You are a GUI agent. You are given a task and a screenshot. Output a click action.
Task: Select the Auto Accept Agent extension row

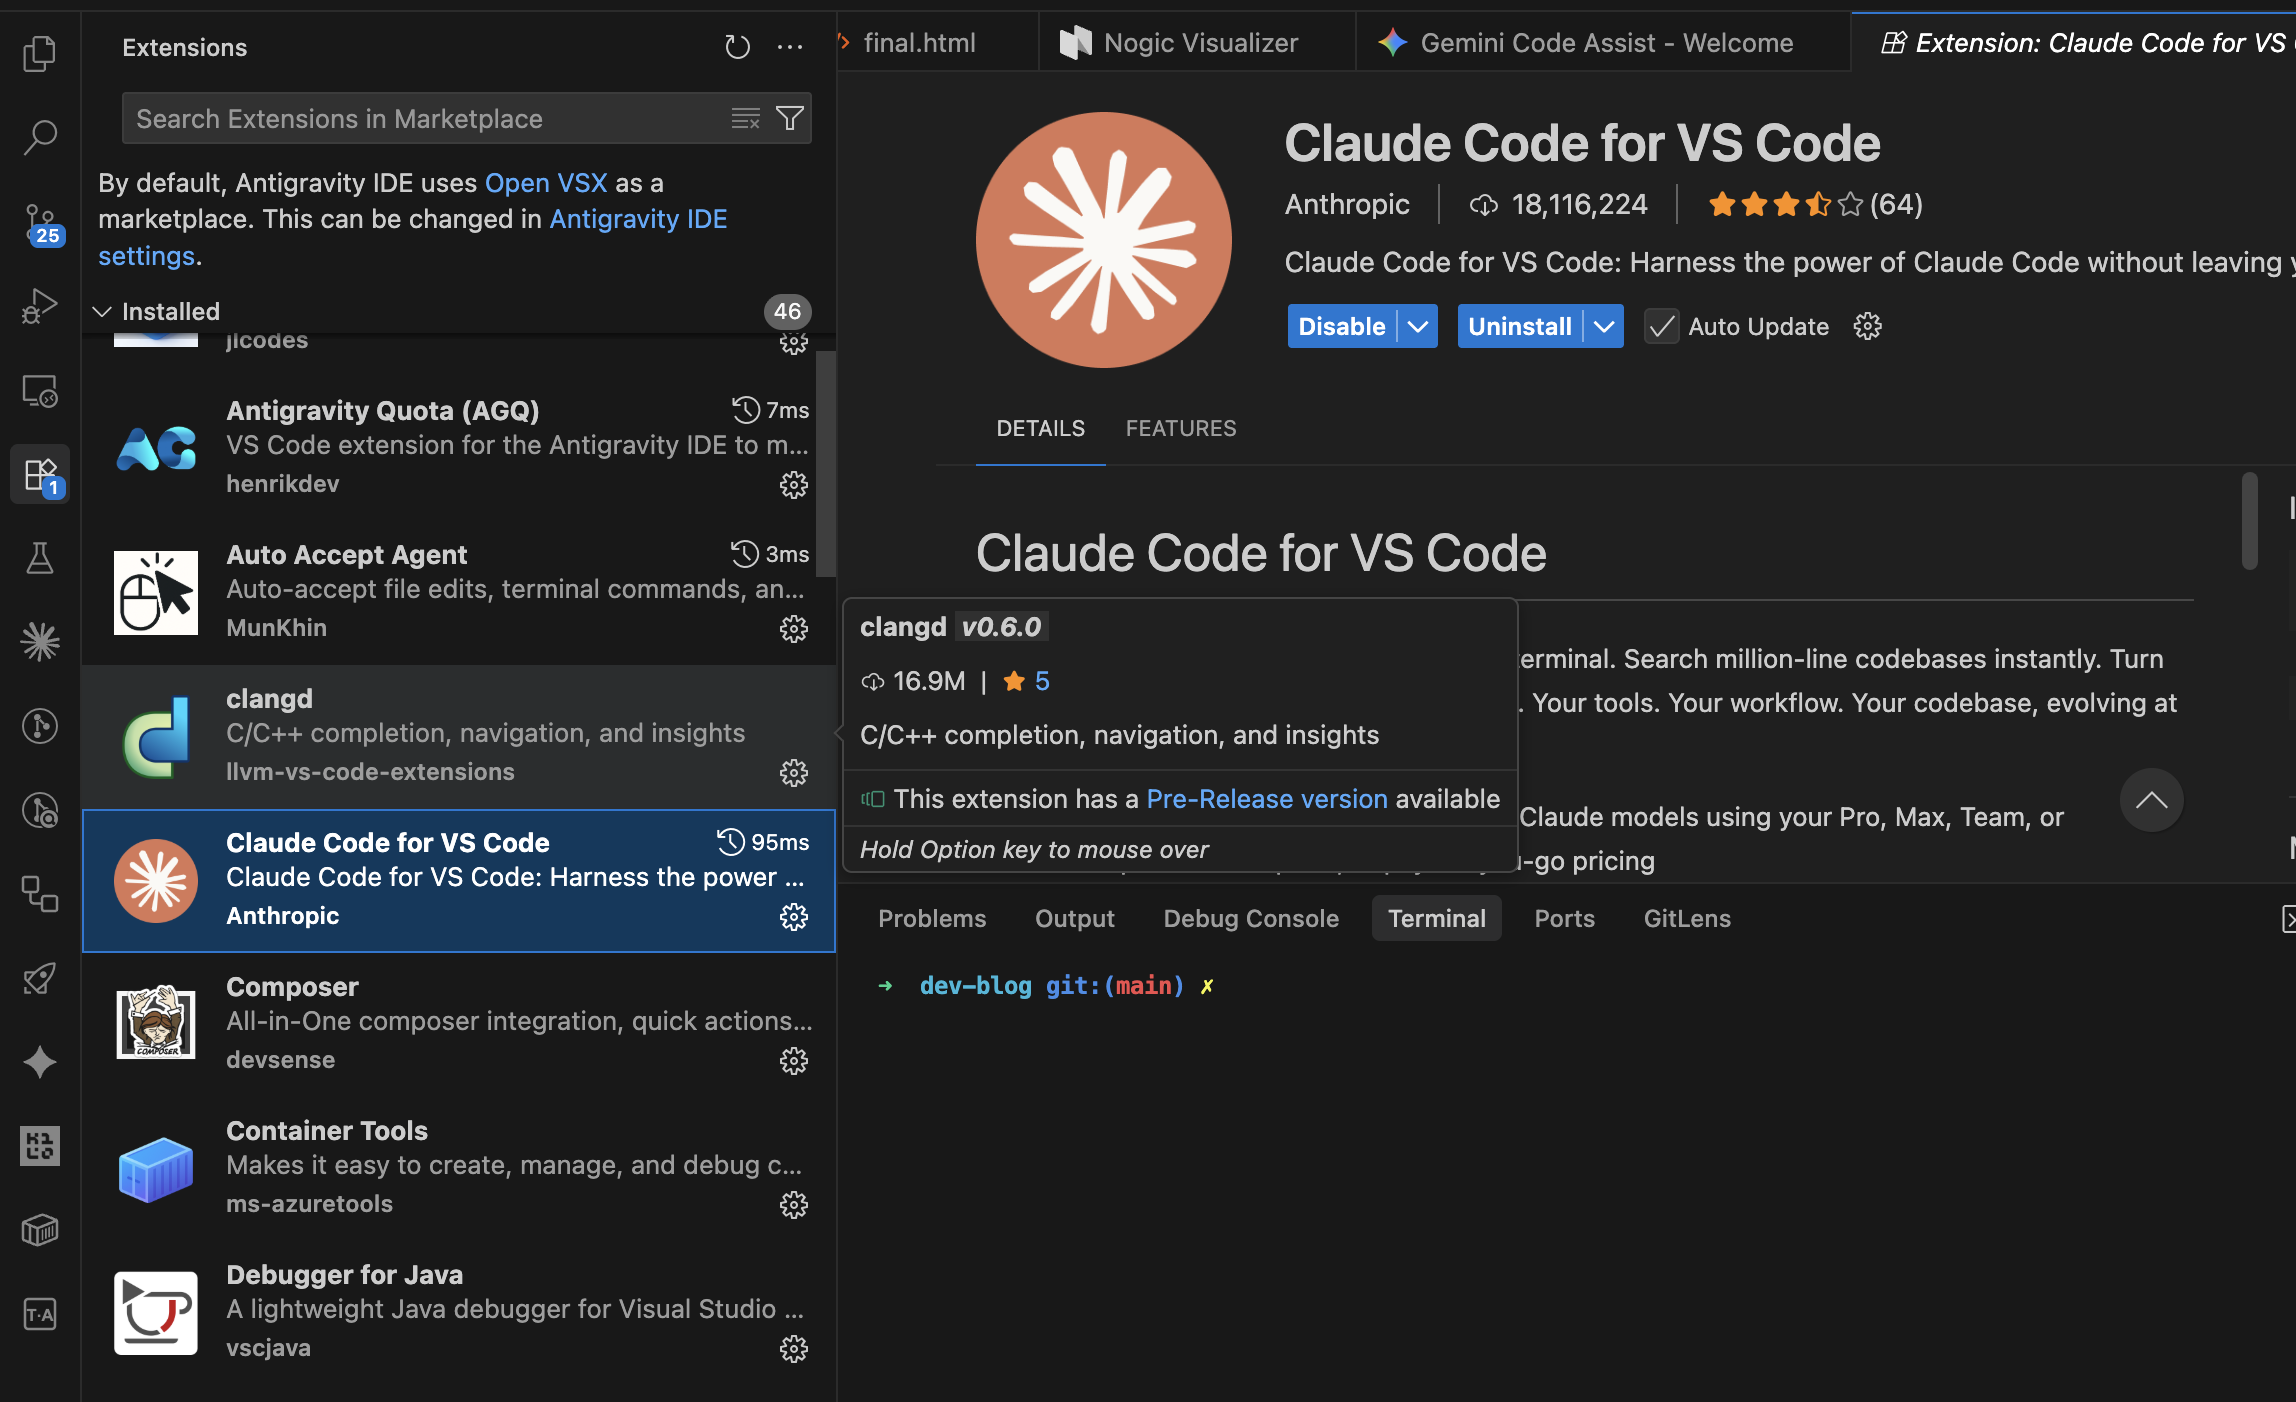(459, 593)
